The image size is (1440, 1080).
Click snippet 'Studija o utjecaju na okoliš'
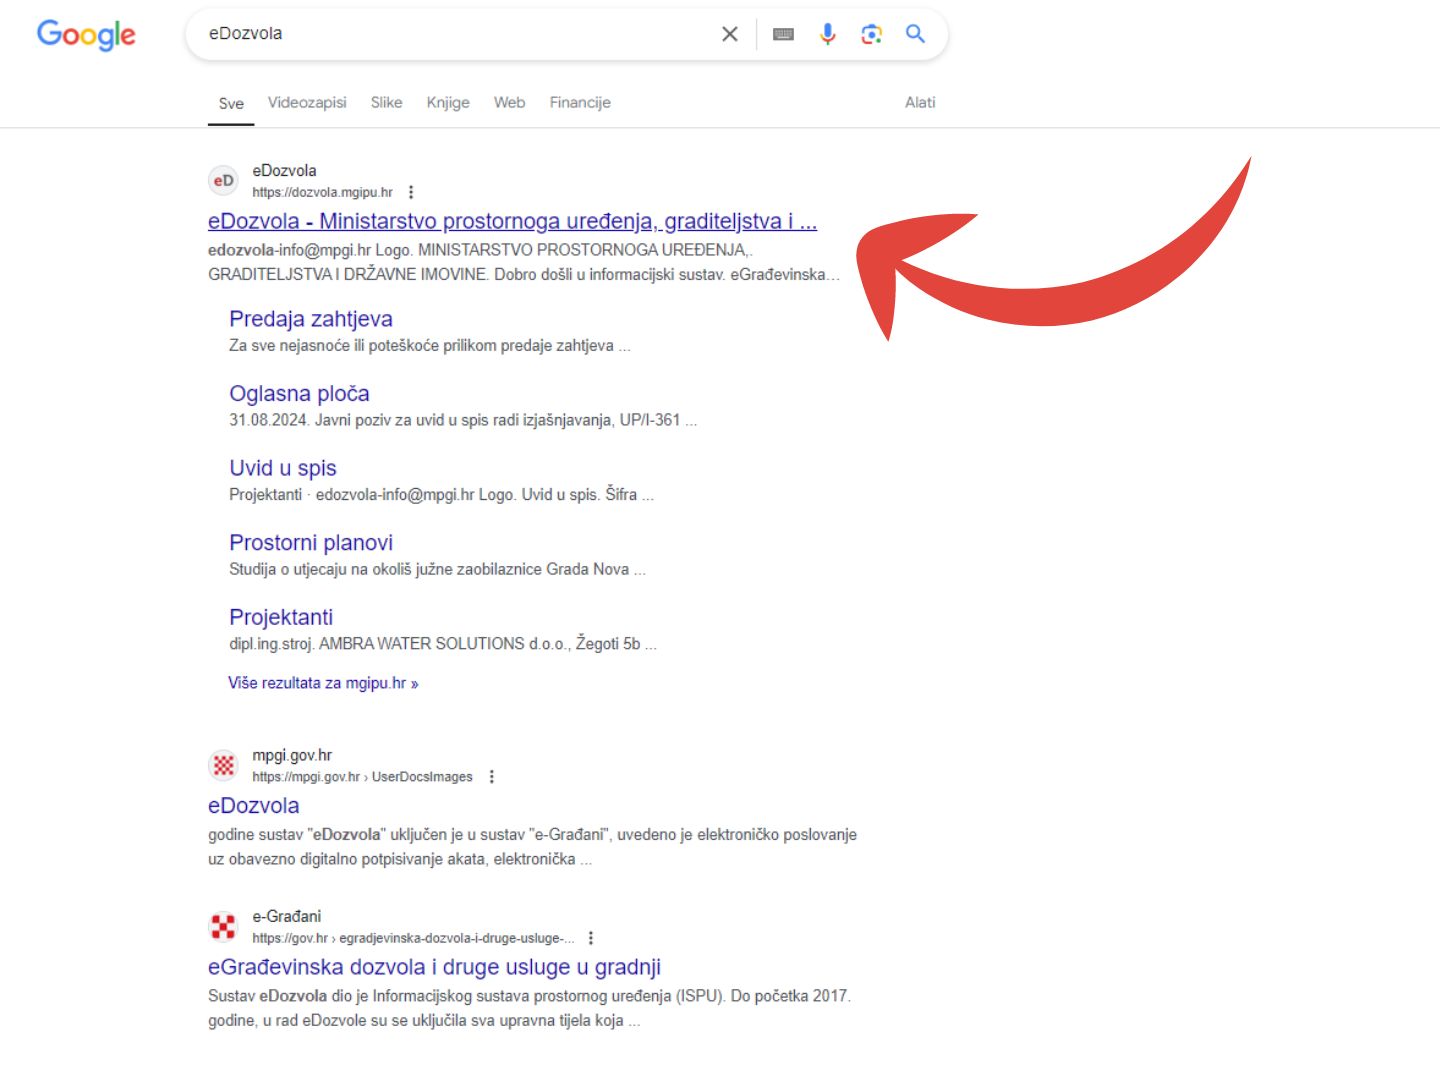click(x=438, y=569)
